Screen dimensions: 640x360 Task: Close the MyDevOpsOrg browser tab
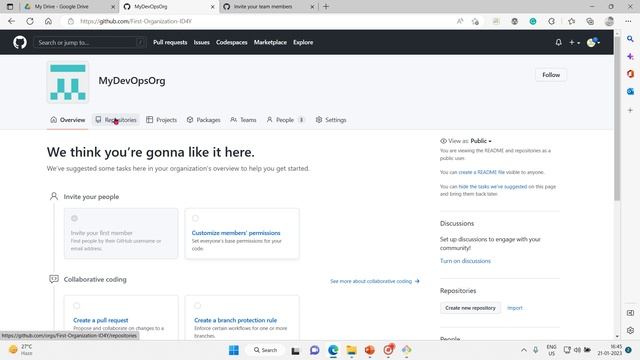click(x=212, y=7)
